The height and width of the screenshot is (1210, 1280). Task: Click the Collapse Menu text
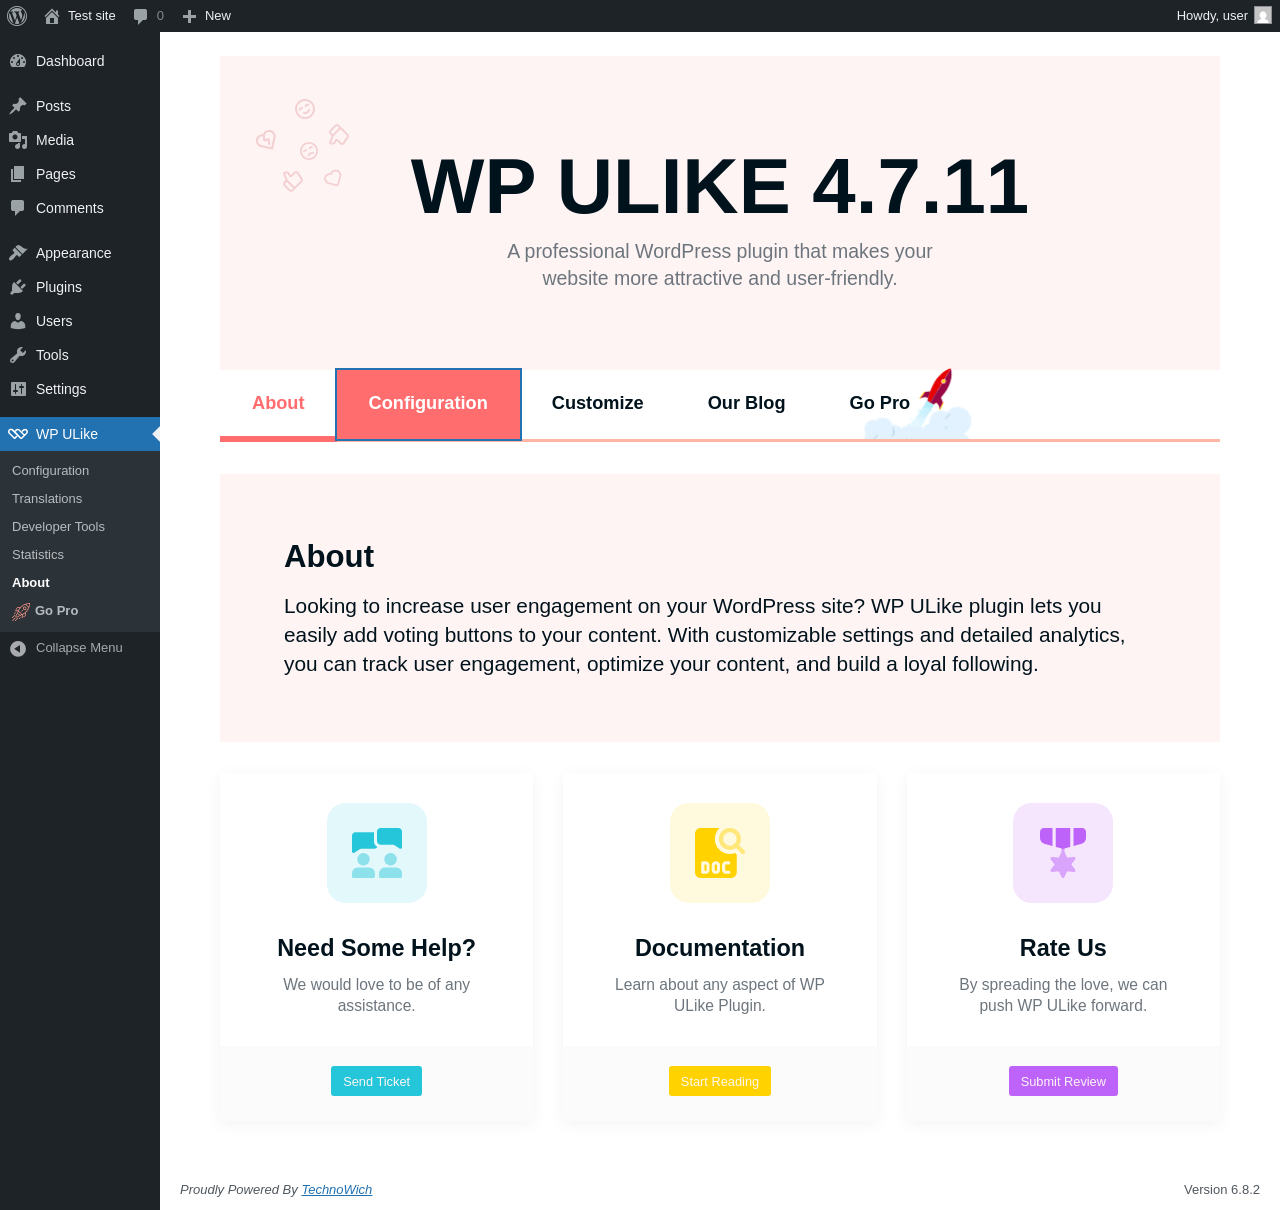coord(79,648)
